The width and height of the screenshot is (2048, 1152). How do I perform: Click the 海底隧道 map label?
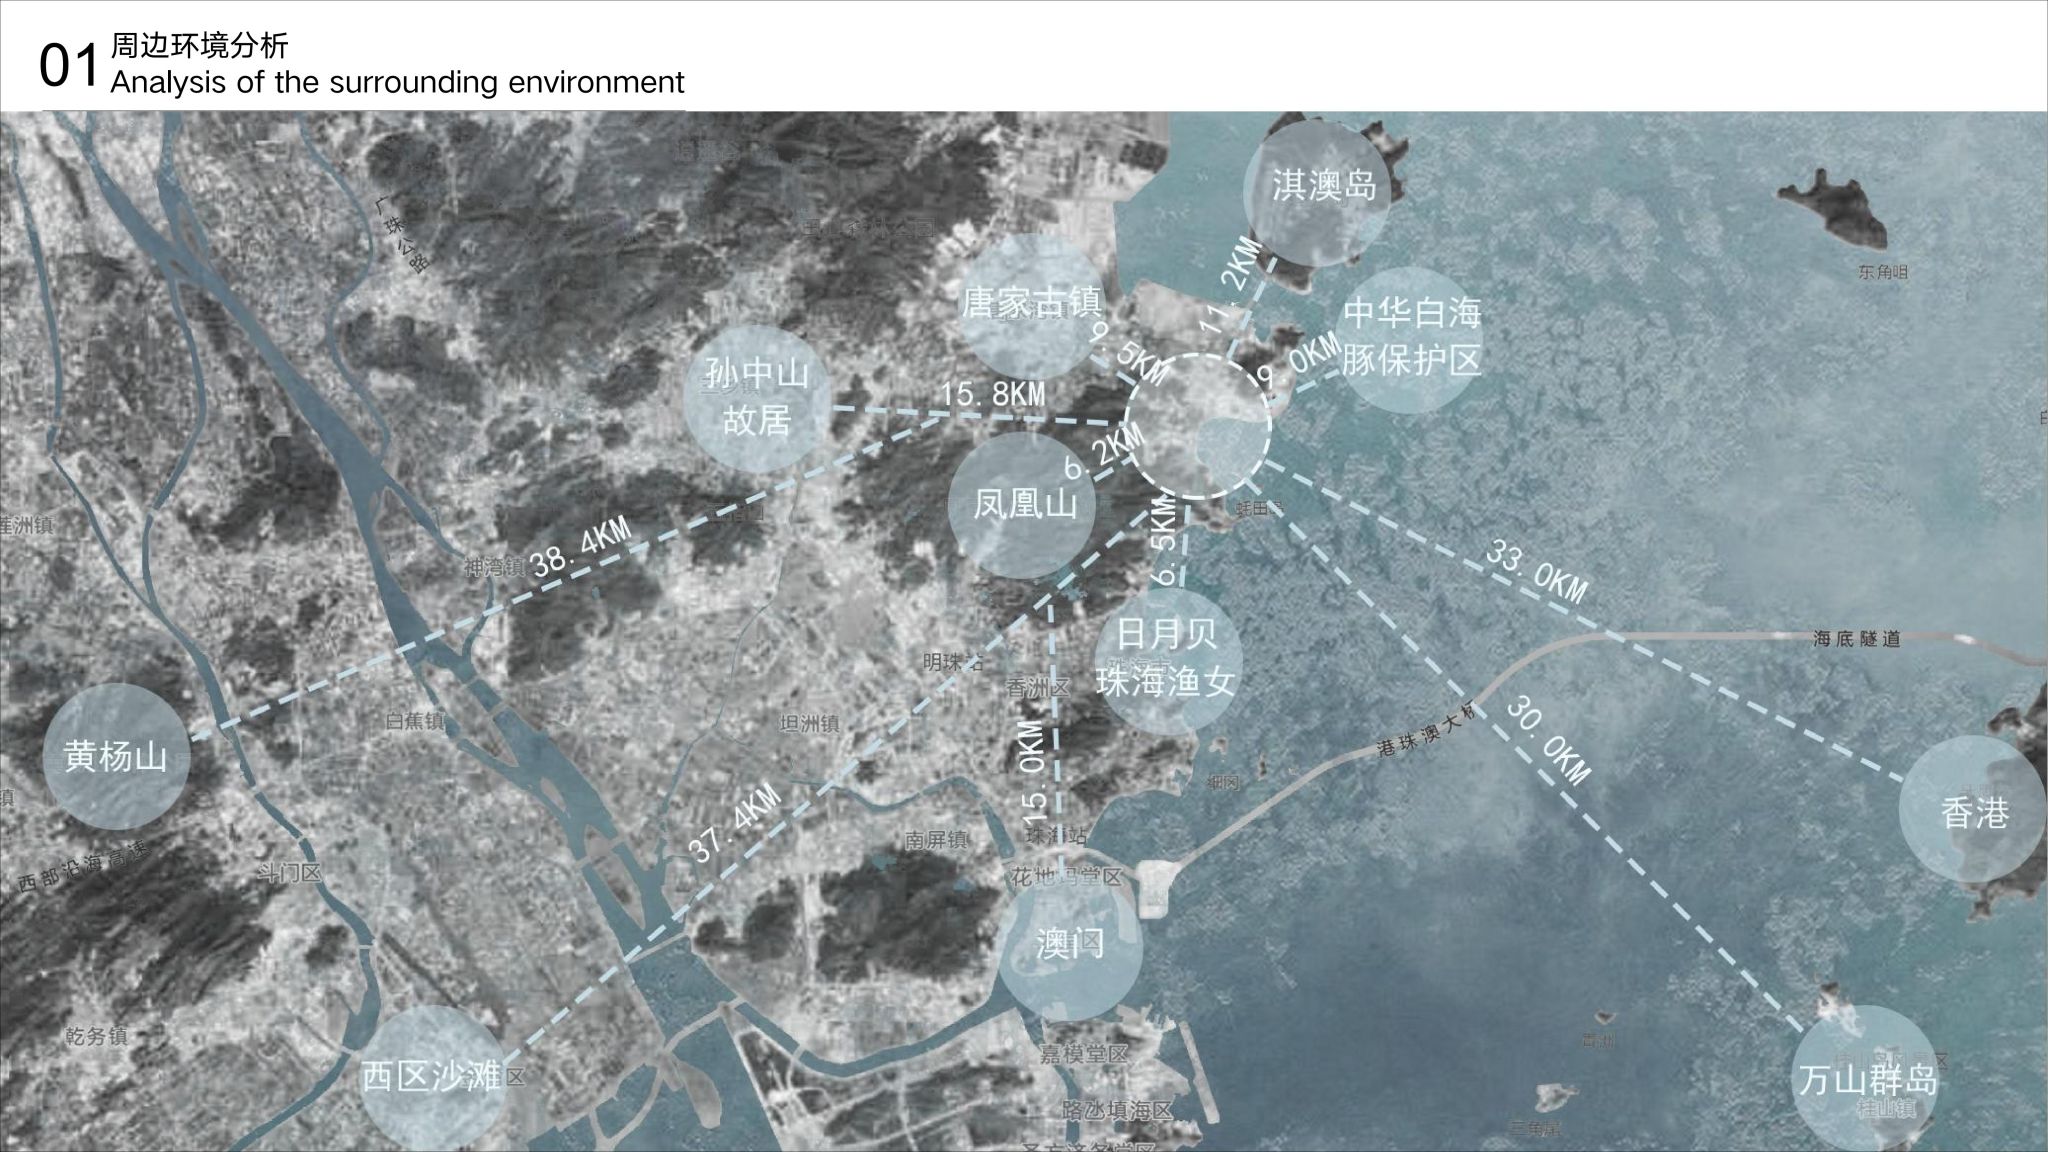[1856, 638]
